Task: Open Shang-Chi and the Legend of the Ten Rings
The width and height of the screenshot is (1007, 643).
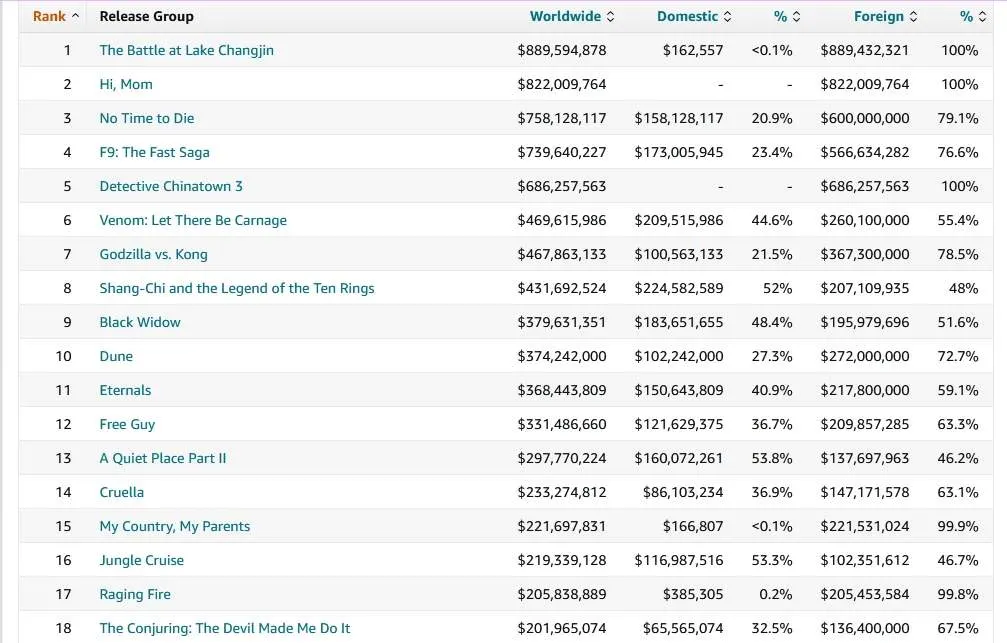Action: [x=237, y=288]
